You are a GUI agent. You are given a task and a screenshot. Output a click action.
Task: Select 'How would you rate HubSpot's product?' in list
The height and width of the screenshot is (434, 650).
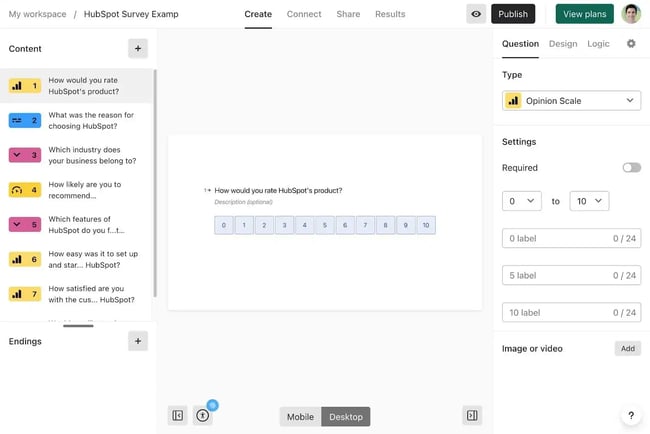click(83, 86)
